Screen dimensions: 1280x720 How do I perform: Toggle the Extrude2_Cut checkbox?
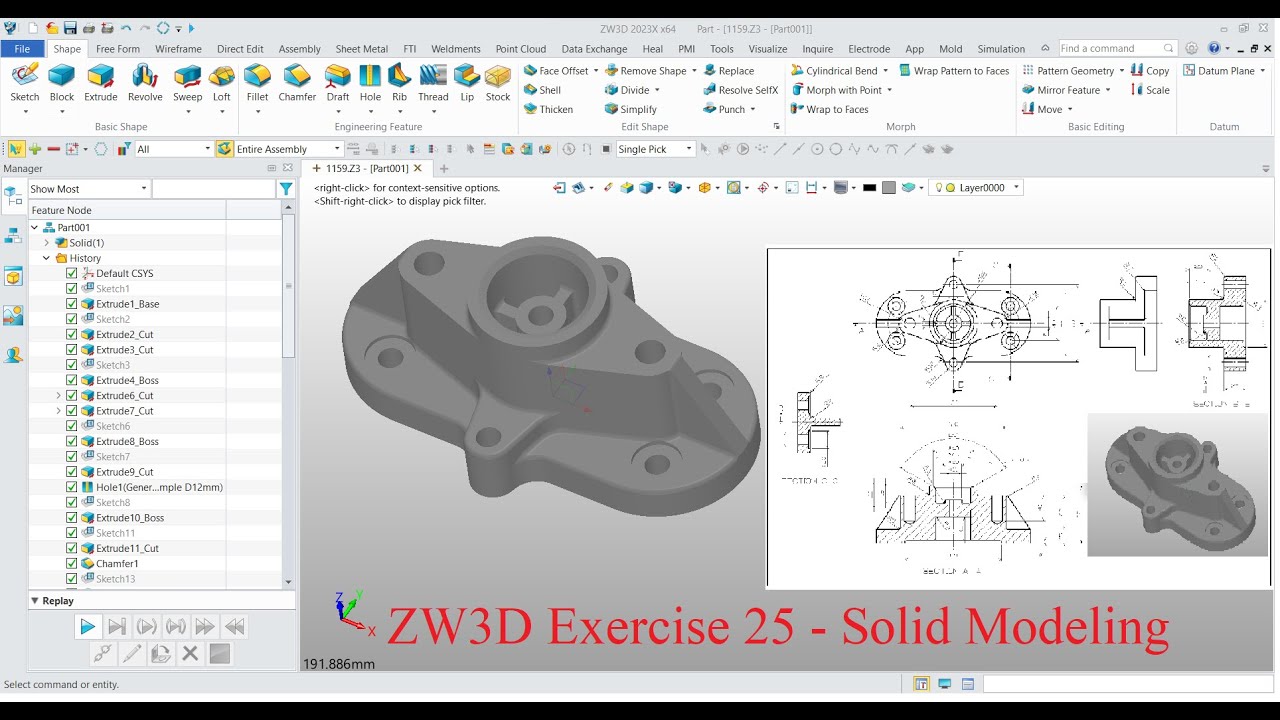[72, 334]
